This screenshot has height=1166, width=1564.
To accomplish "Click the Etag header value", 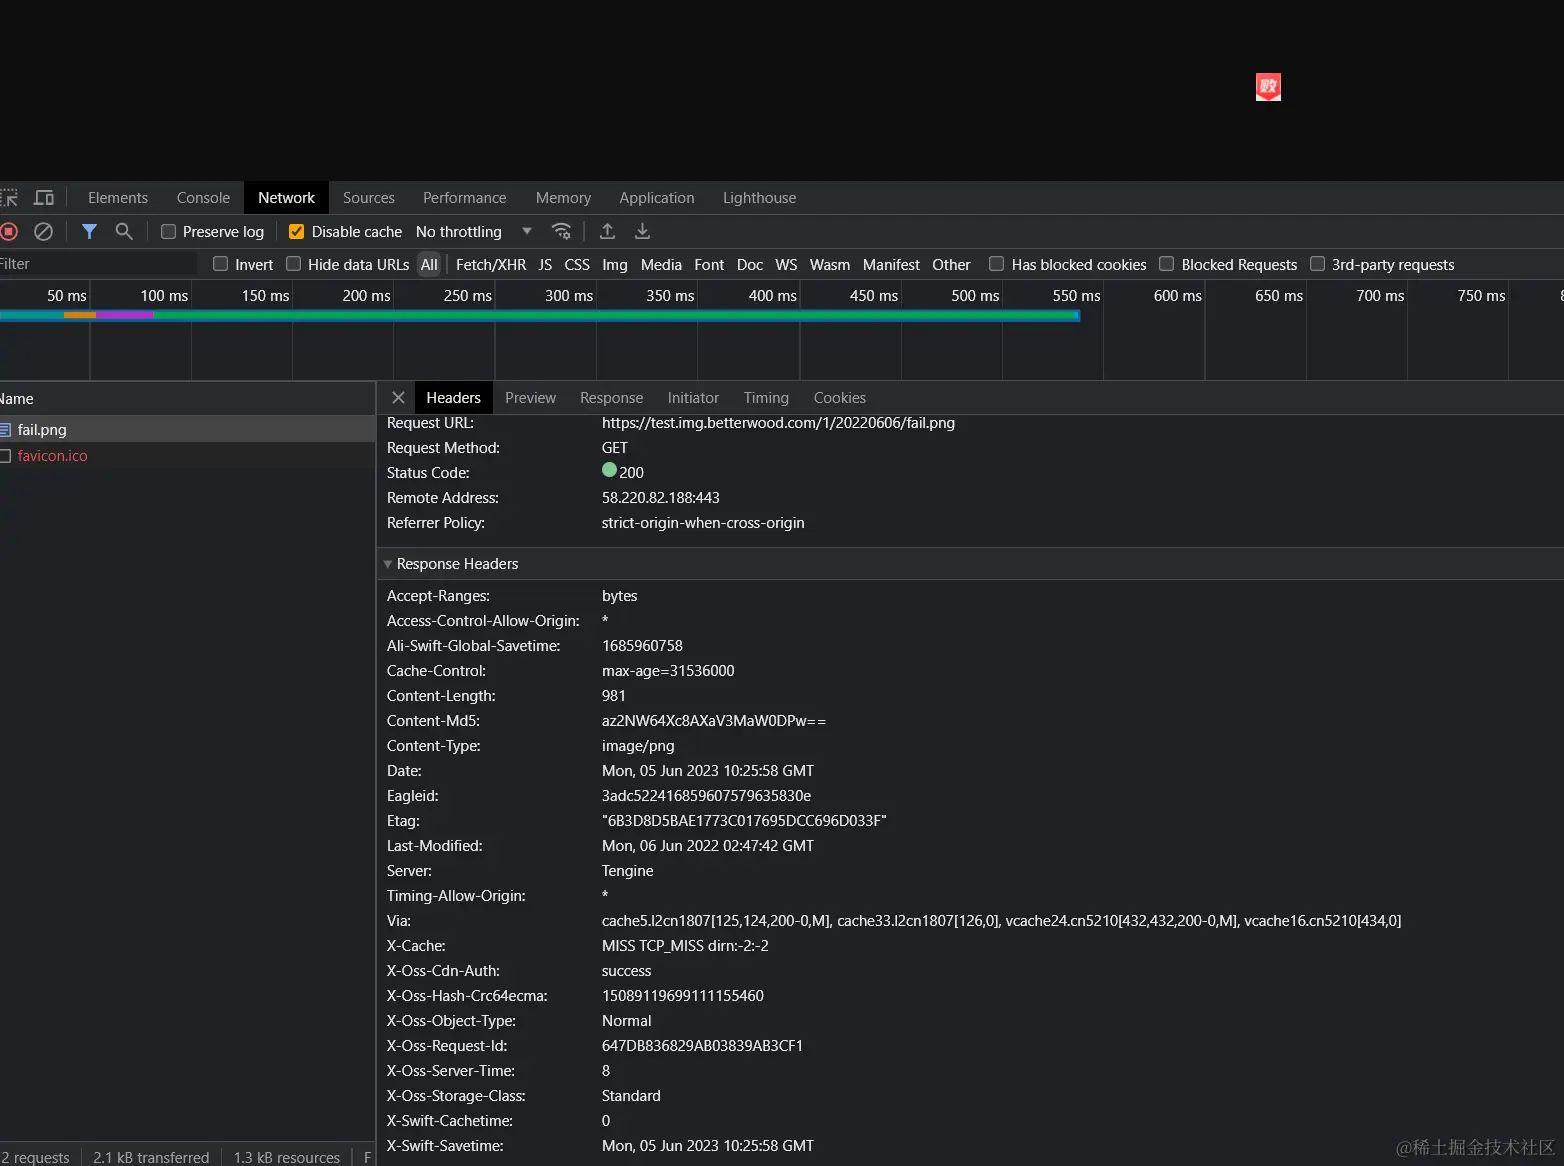I will 744,821.
